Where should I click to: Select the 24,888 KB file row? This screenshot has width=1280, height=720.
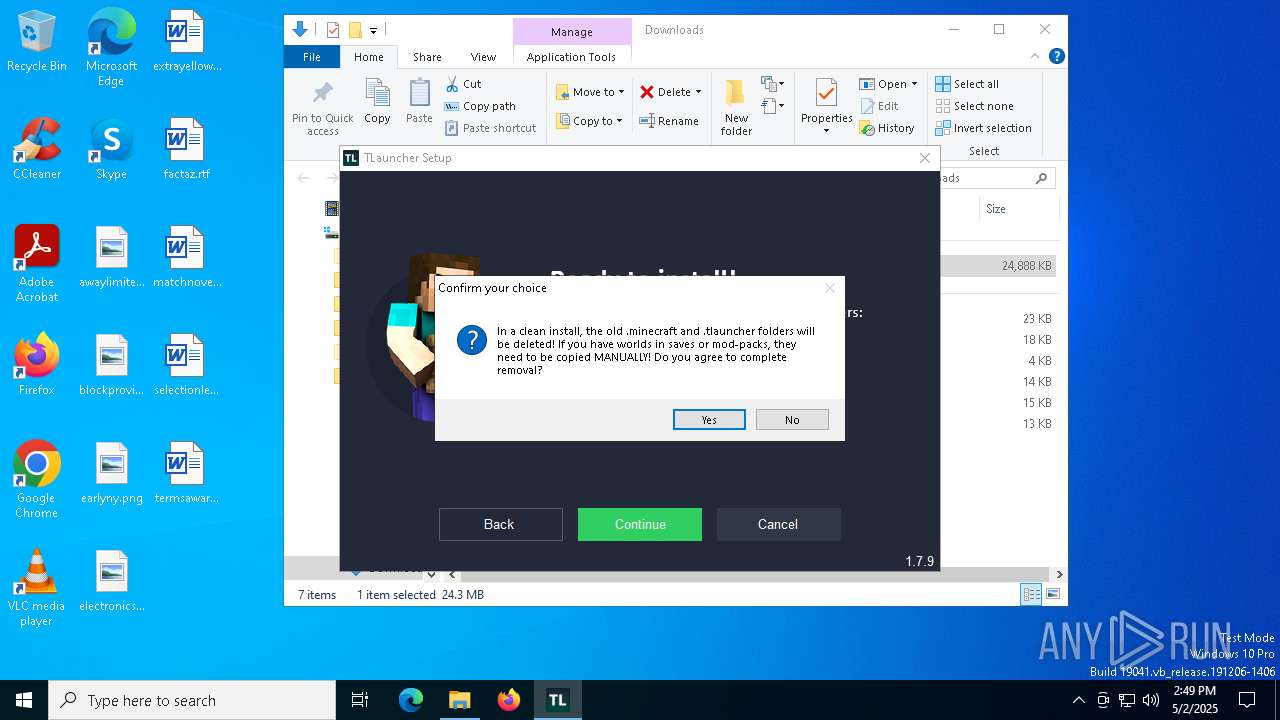[x=998, y=266]
